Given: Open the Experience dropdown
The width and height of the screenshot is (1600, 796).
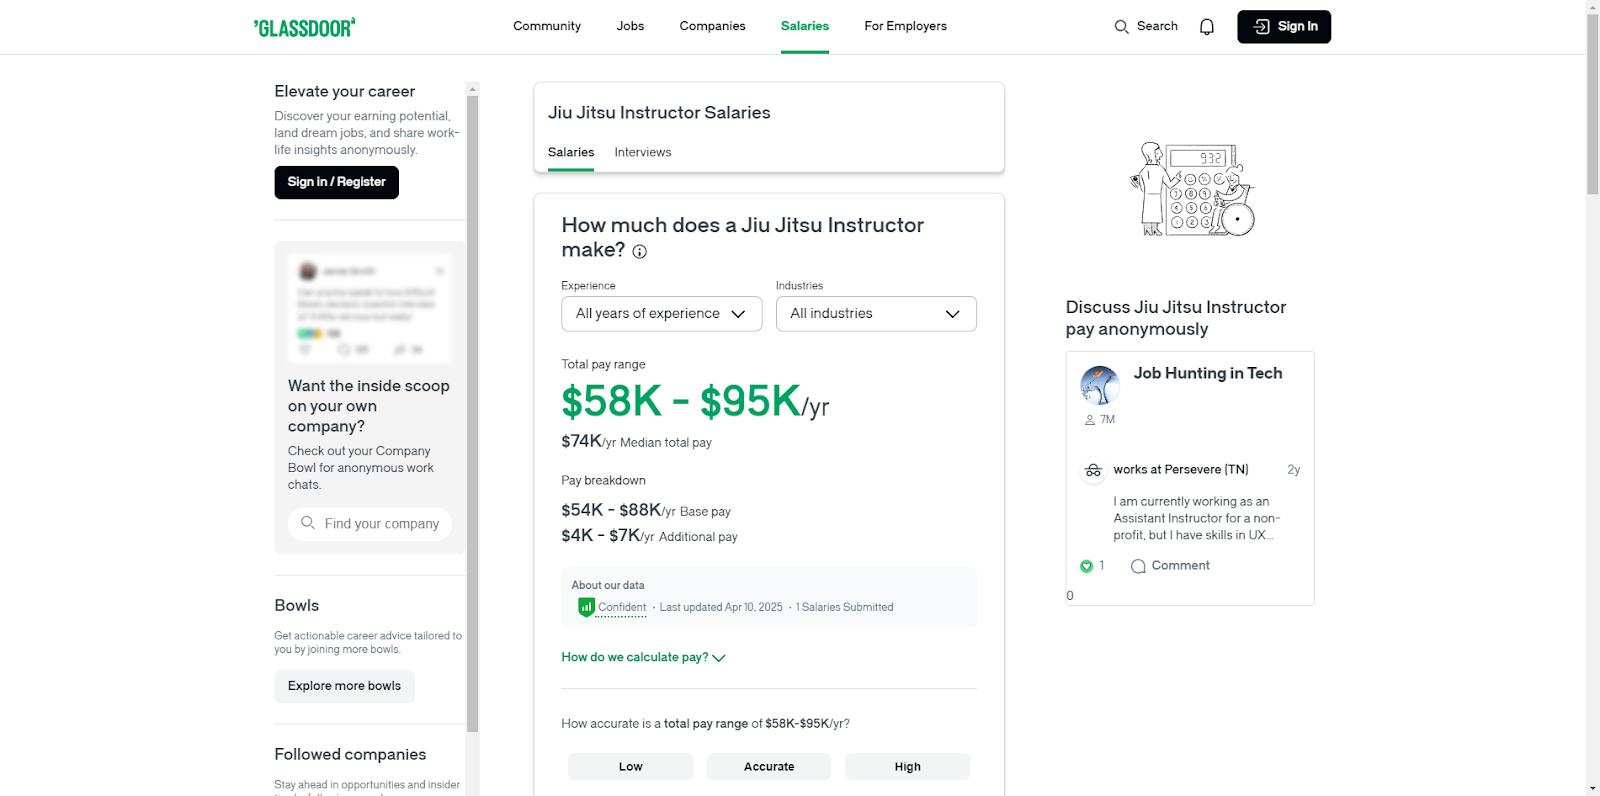Looking at the screenshot, I should tap(662, 314).
